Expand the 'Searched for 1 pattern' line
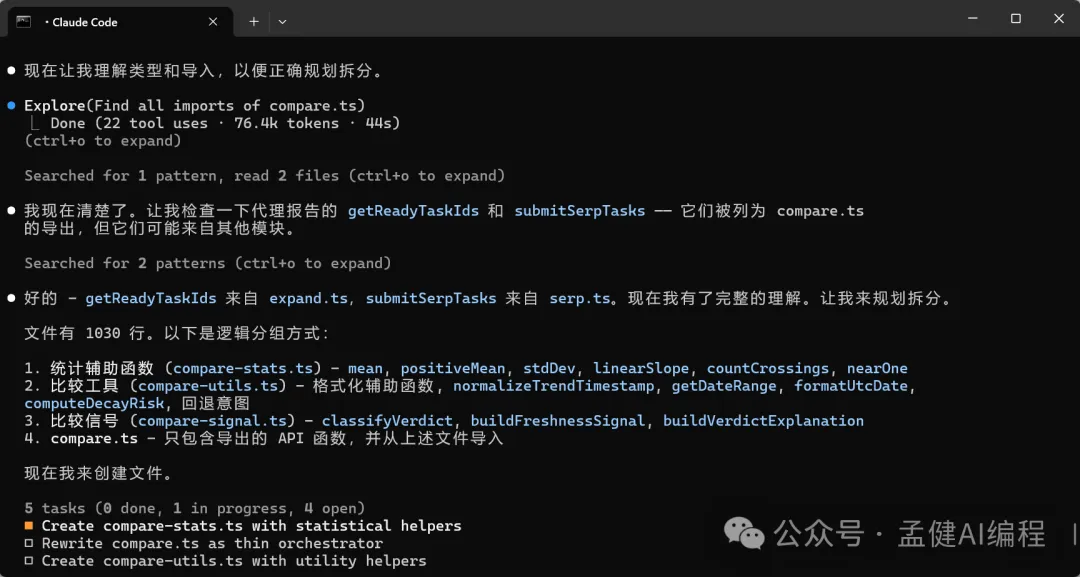1080x577 pixels. 264,176
